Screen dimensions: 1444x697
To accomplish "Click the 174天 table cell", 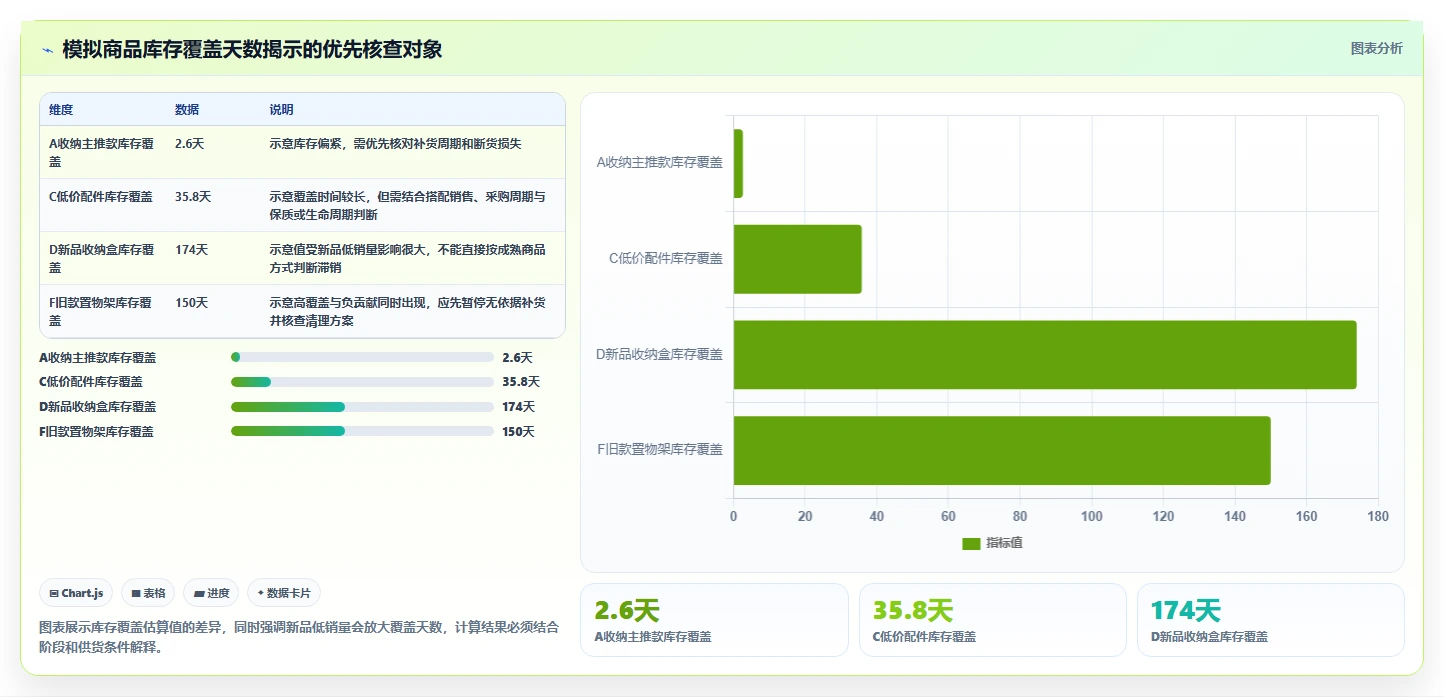I will pyautogui.click(x=191, y=250).
